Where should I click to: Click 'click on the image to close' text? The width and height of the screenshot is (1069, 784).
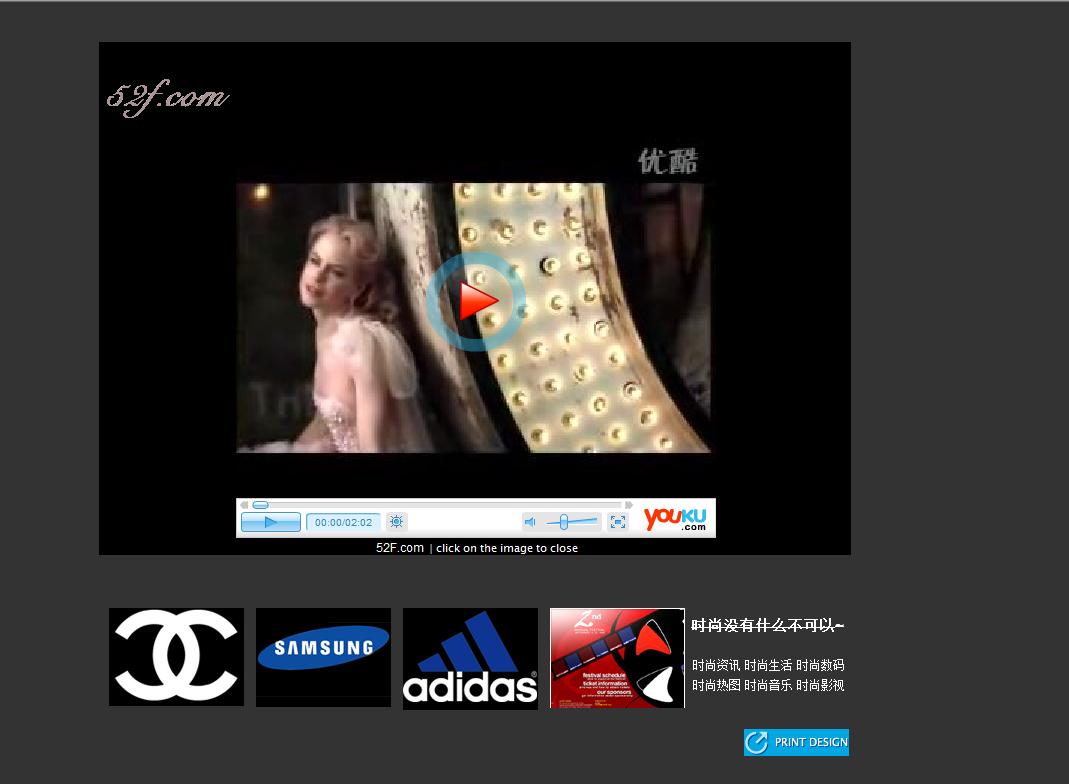pyautogui.click(x=507, y=548)
